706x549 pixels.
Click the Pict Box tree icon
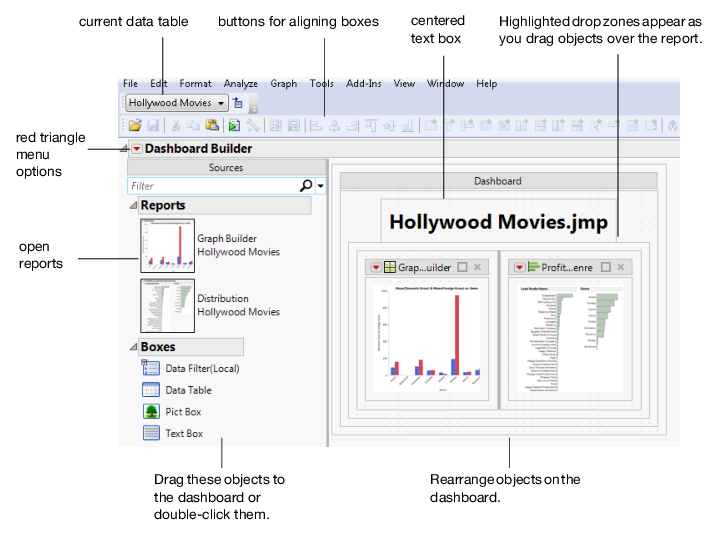click(x=151, y=411)
